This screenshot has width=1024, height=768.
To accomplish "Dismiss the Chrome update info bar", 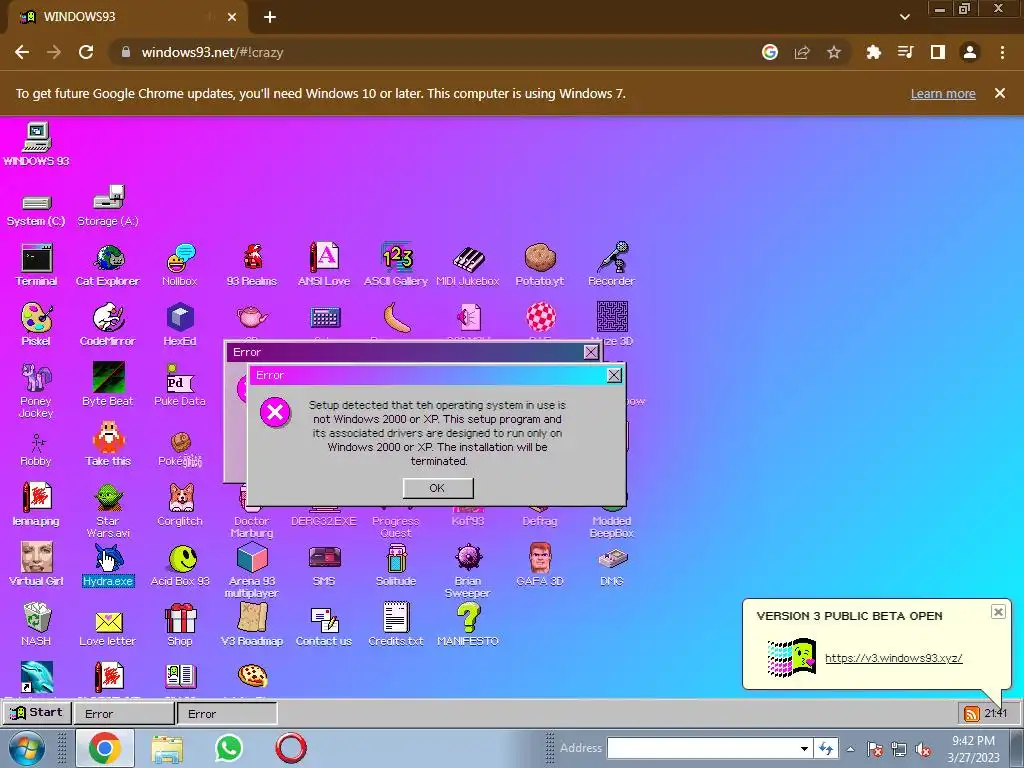I will 1000,93.
